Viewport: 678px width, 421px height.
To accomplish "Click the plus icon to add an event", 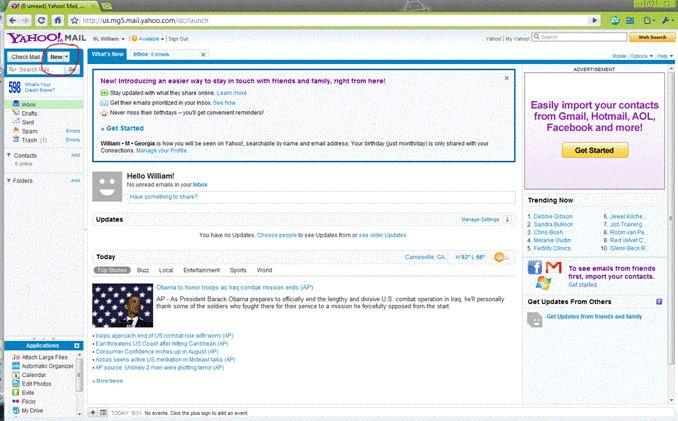I will point(94,412).
